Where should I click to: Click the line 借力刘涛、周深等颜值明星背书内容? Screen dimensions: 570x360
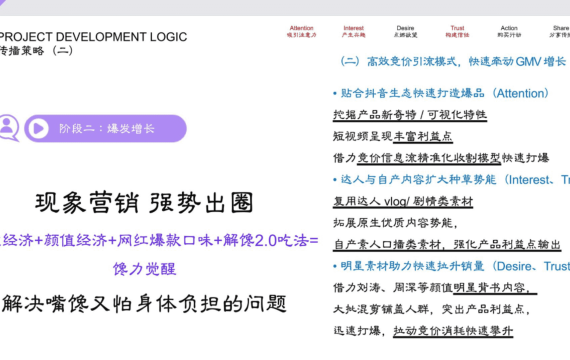pos(434,288)
